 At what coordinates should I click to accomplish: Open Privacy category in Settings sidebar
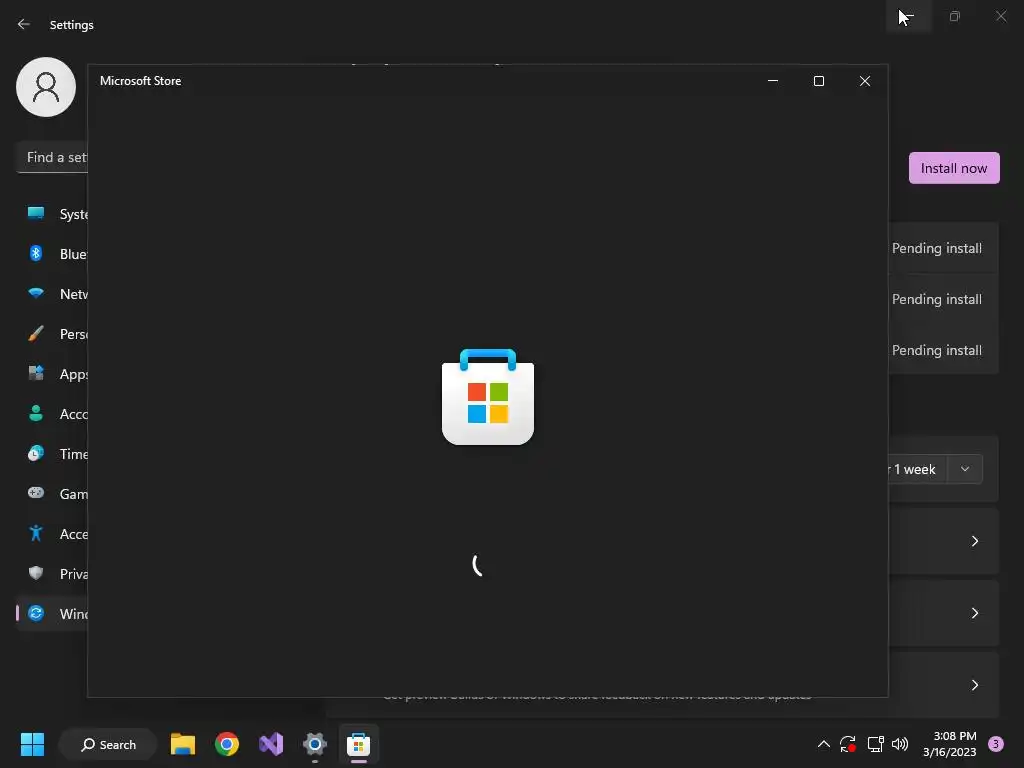pyautogui.click(x=52, y=574)
